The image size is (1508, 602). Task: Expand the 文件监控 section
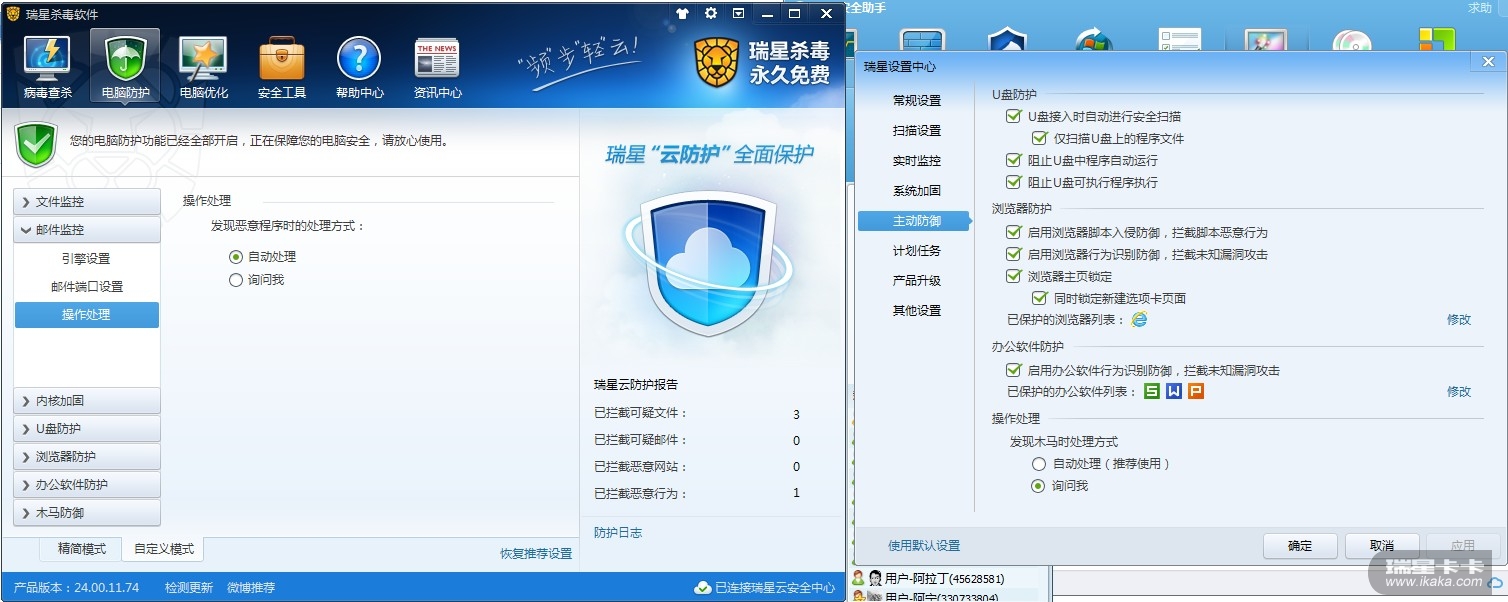coord(87,202)
